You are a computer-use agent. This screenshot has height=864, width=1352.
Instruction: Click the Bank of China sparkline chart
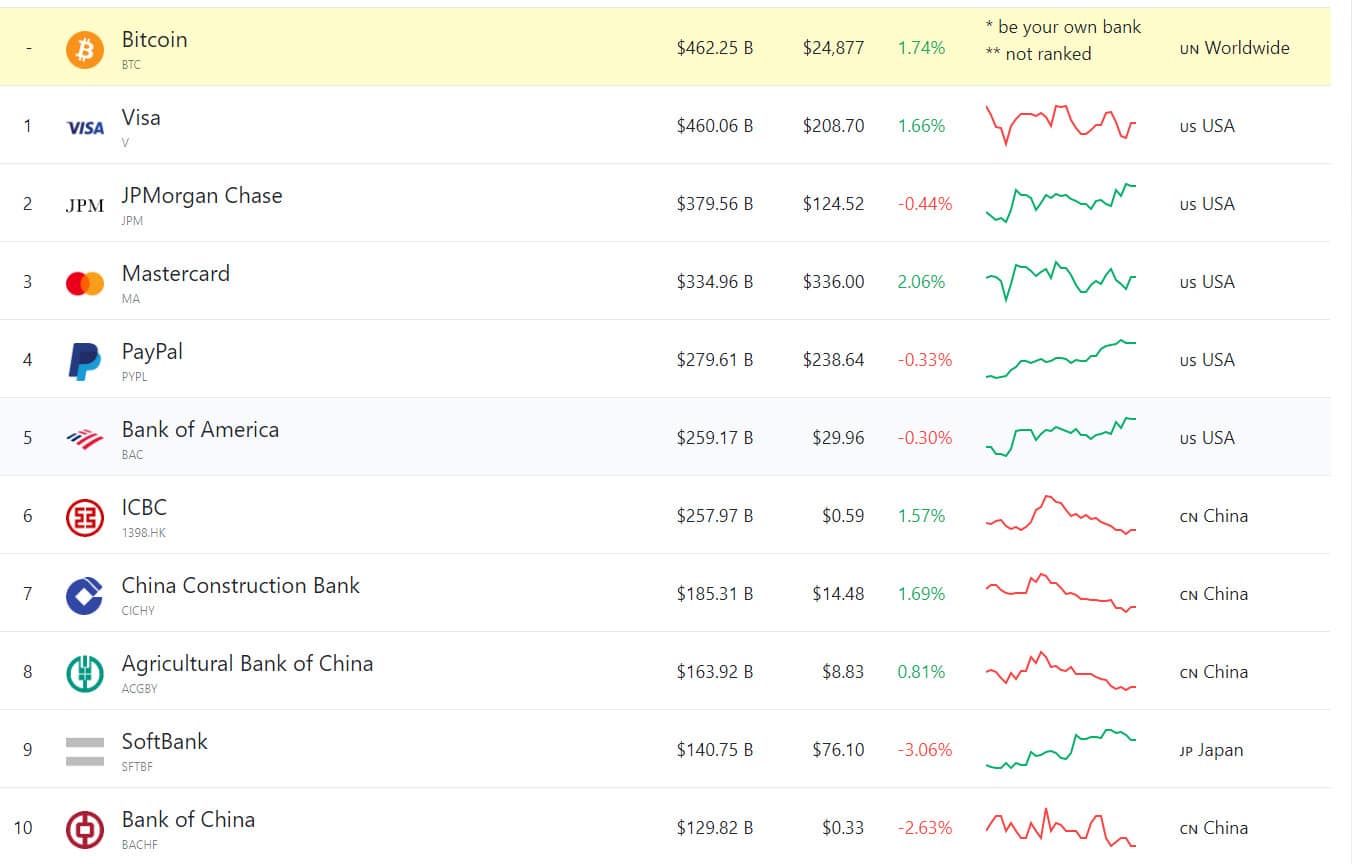(1061, 827)
